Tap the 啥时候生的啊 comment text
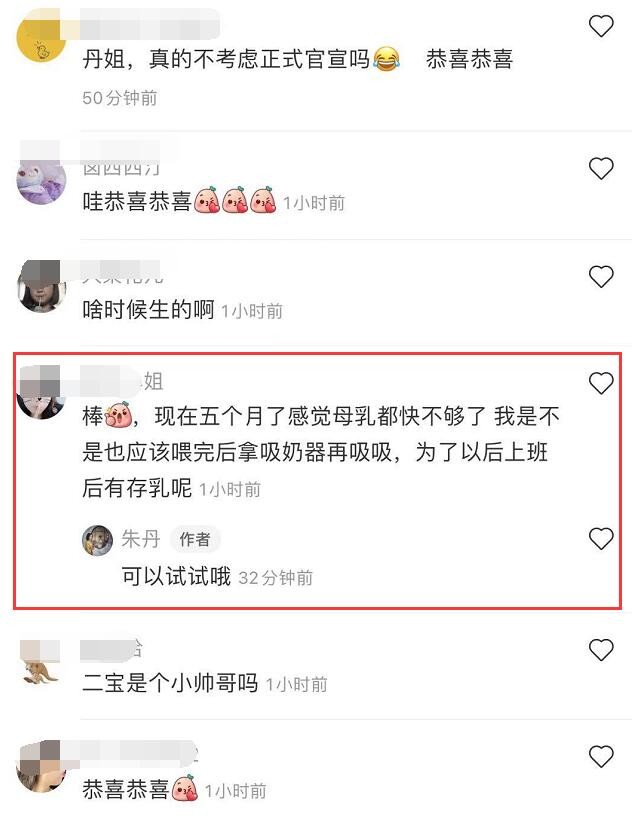The width and height of the screenshot is (632, 826). pyautogui.click(x=148, y=310)
